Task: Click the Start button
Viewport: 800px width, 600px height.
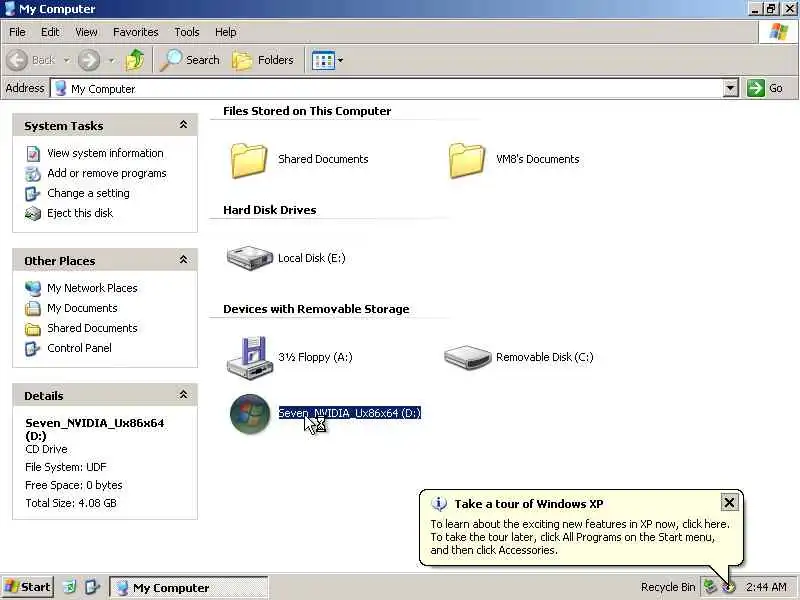Action: pyautogui.click(x=28, y=587)
